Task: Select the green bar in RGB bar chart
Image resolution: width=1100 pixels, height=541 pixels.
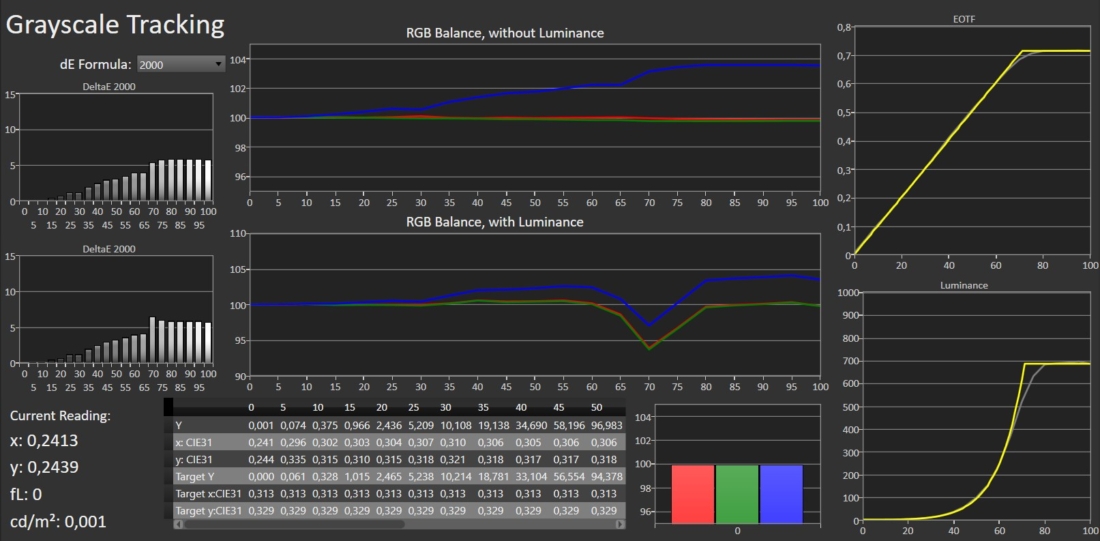Action: coord(737,494)
